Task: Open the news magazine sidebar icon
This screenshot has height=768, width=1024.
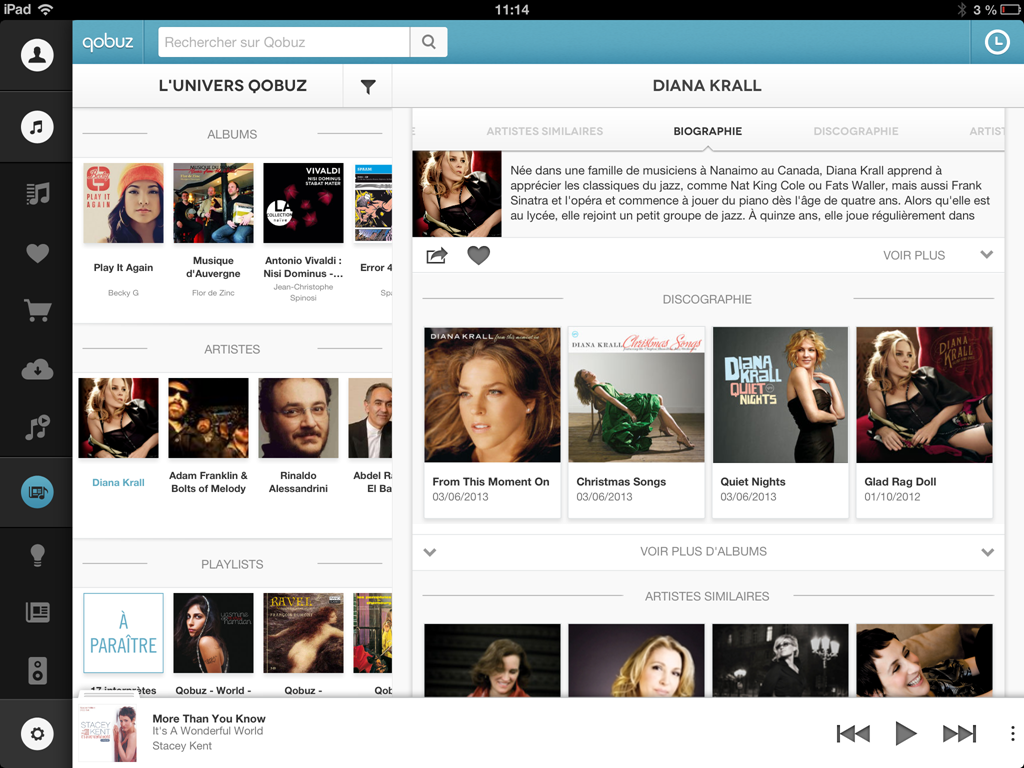Action: 37,612
